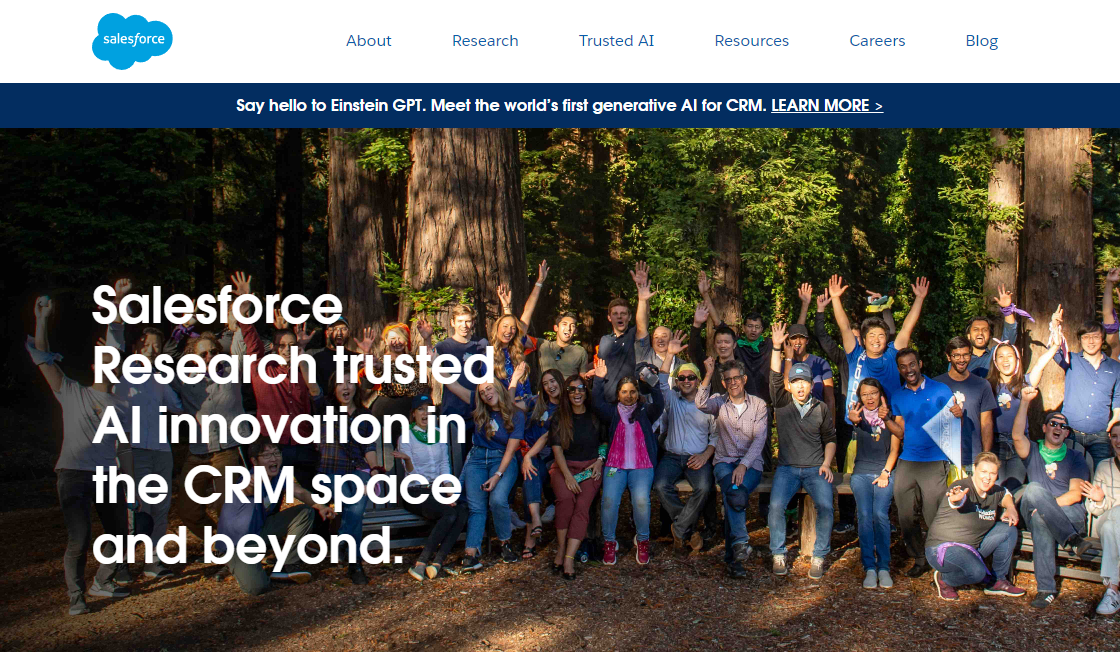Select Trusted AI in navigation
The width and height of the screenshot is (1120, 652).
pos(616,41)
